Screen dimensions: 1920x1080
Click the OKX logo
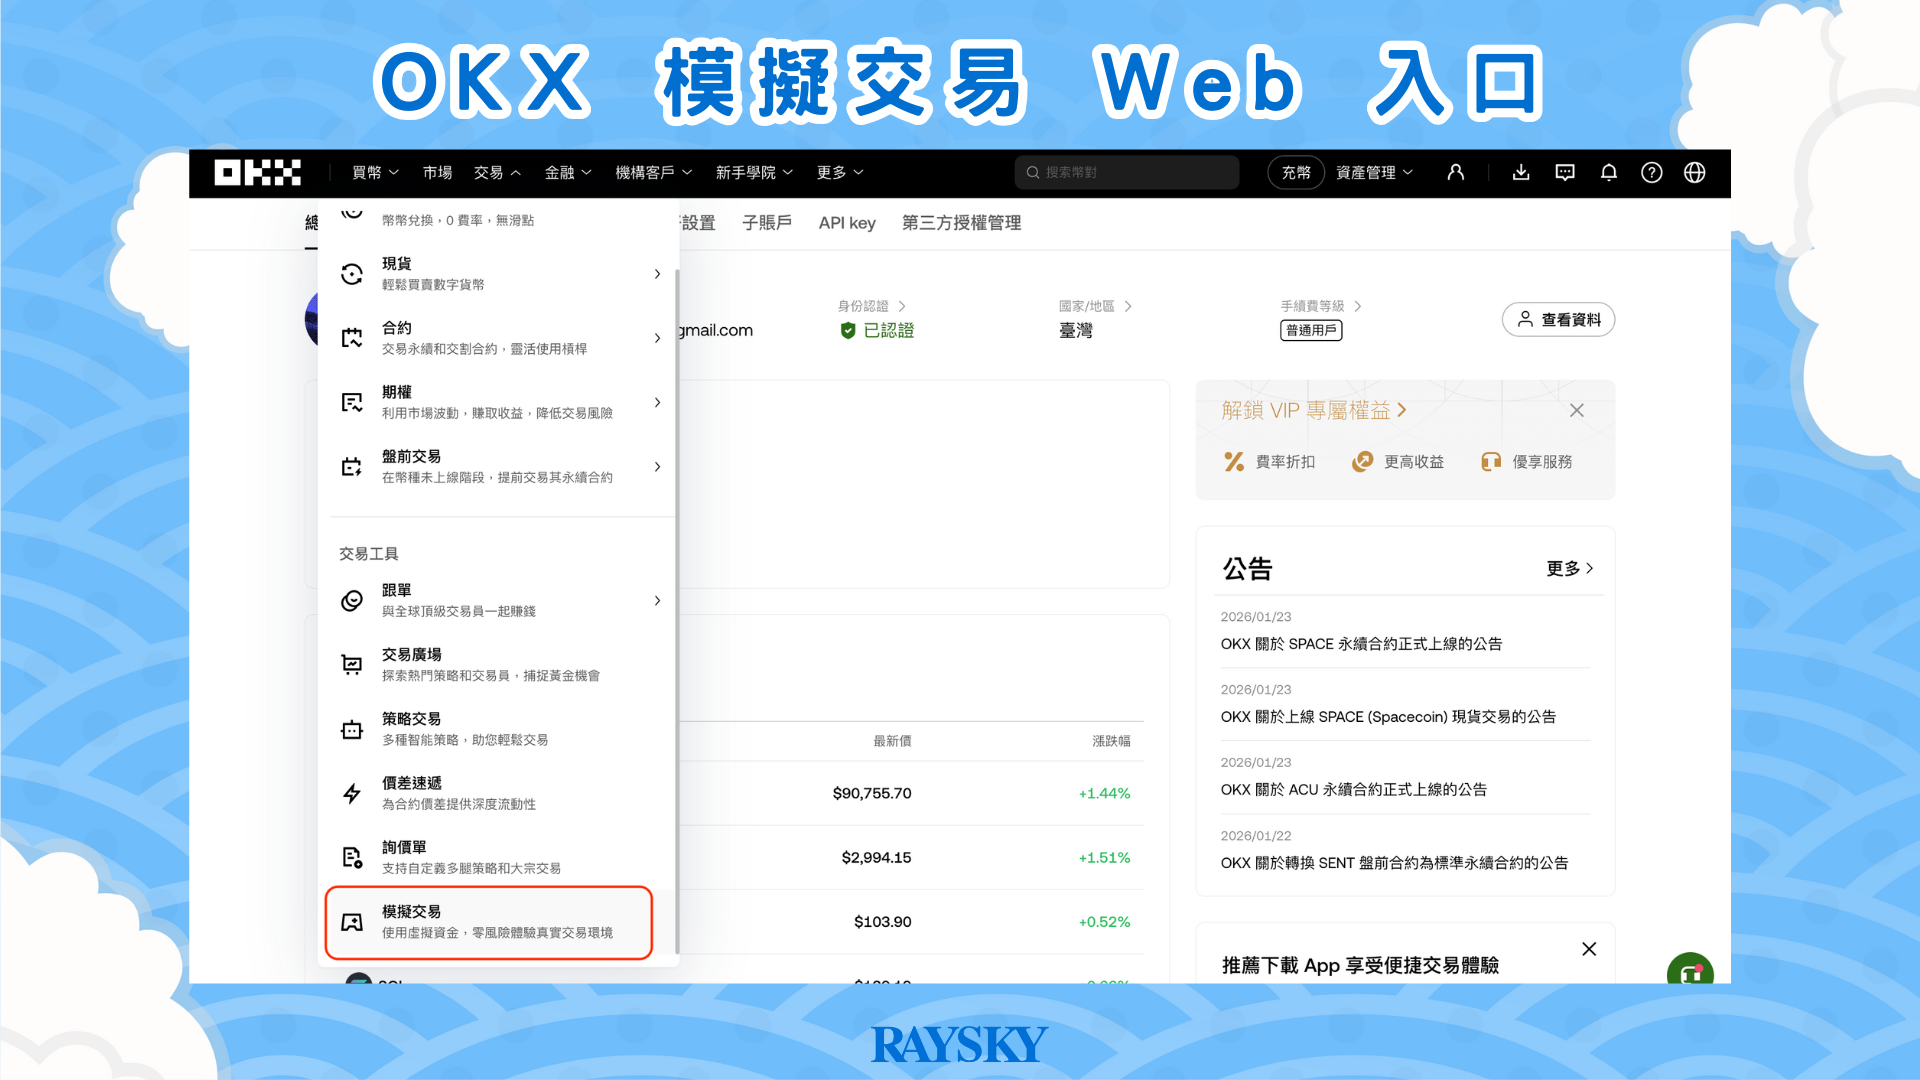(257, 173)
